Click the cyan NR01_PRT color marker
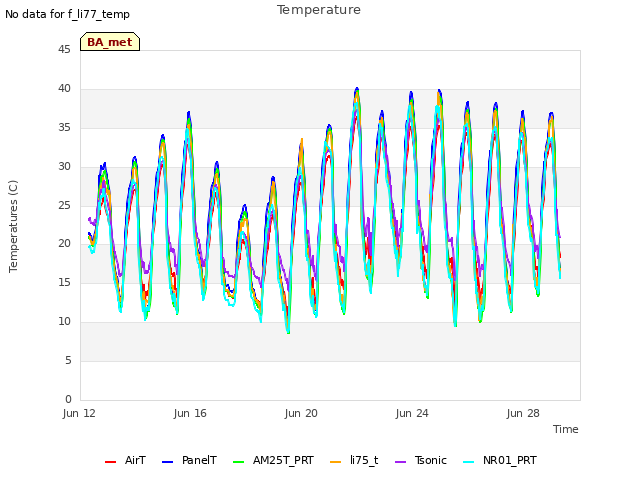The image size is (640, 480). click(x=469, y=462)
